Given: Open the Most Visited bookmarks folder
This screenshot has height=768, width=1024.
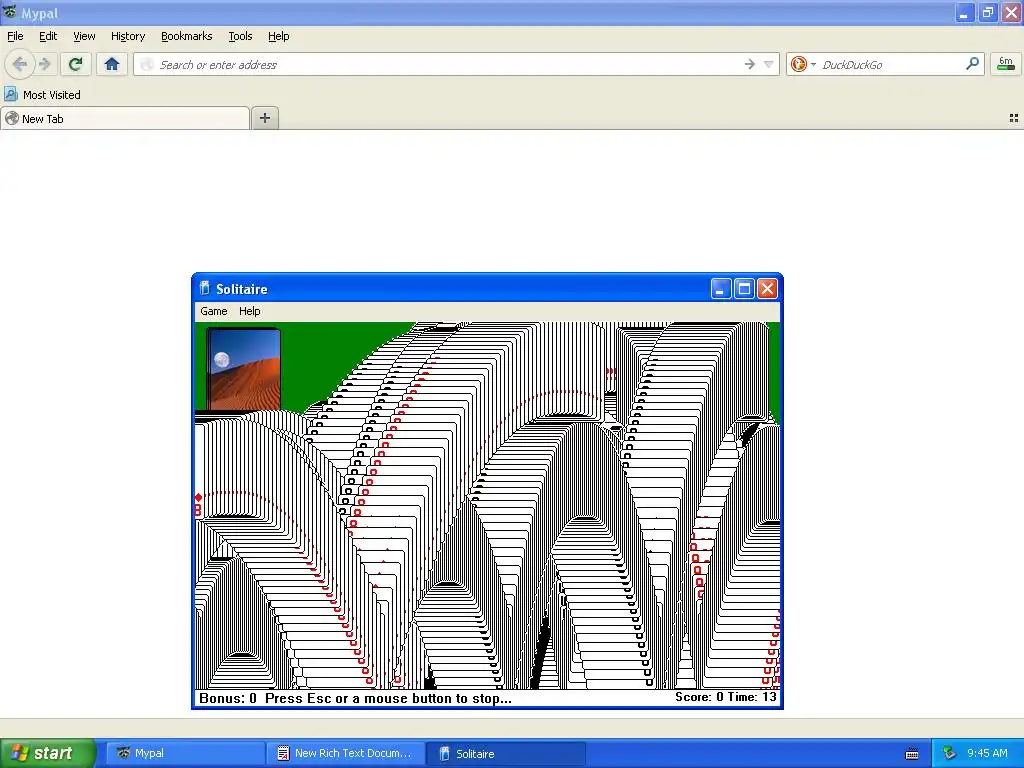Looking at the screenshot, I should pyautogui.click(x=42, y=95).
